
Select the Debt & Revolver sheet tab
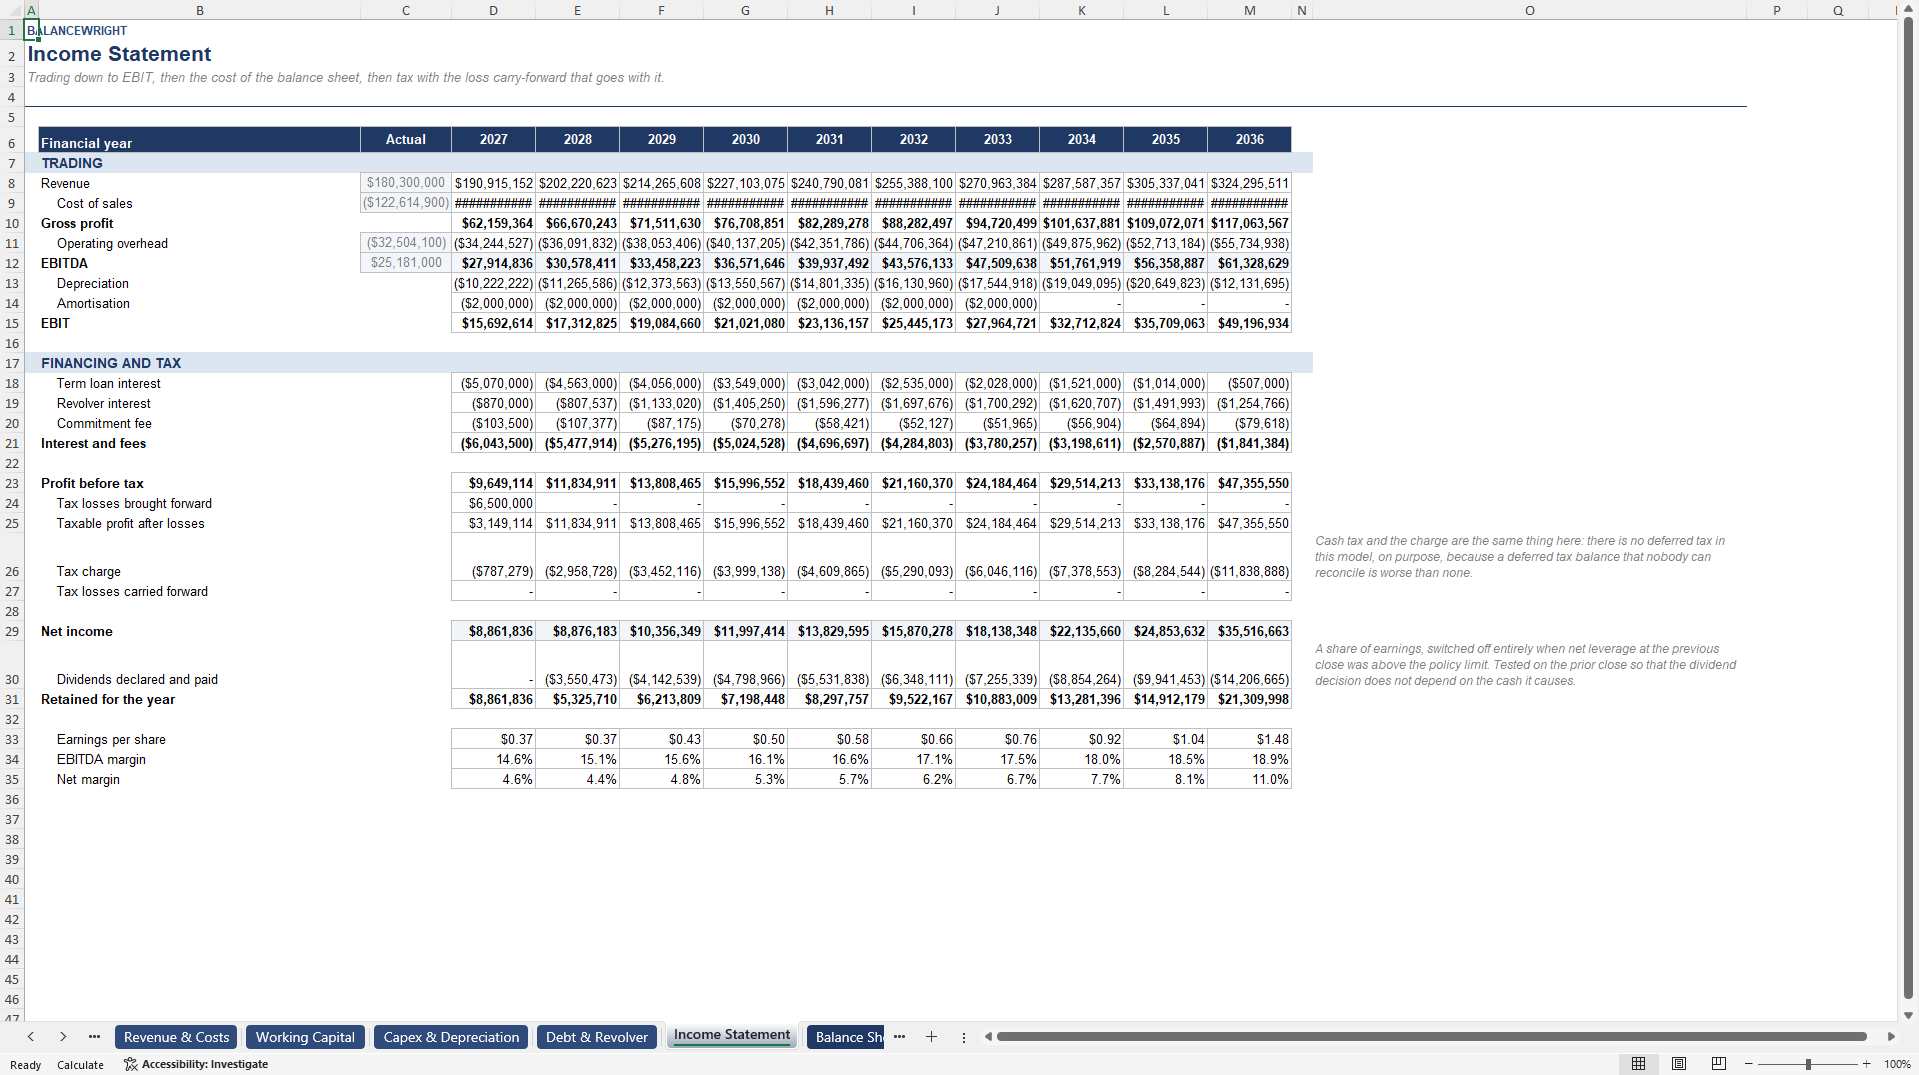click(597, 1037)
